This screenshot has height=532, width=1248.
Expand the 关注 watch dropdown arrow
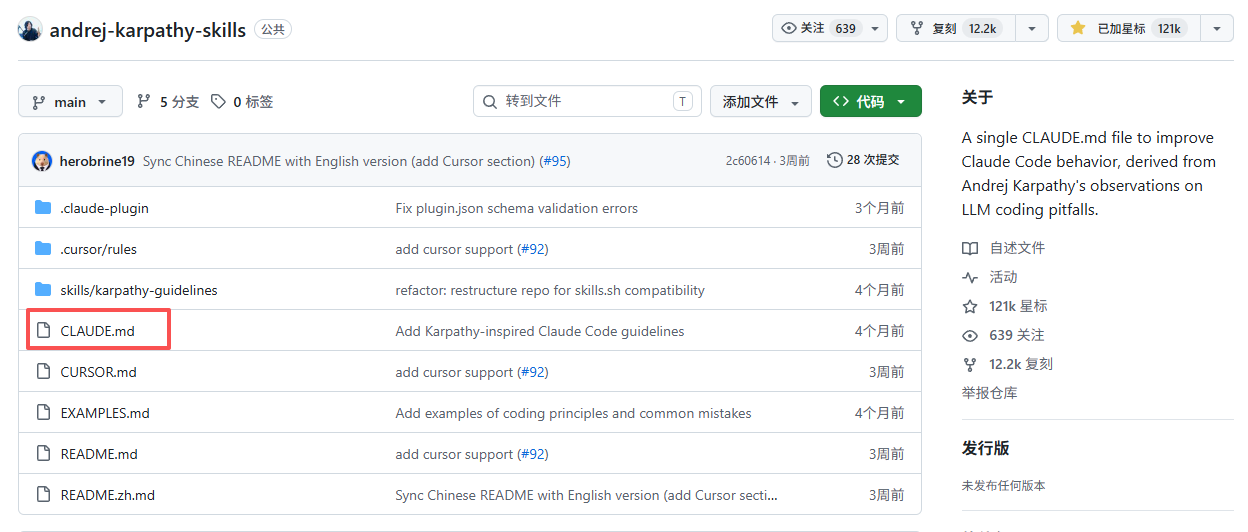point(876,28)
